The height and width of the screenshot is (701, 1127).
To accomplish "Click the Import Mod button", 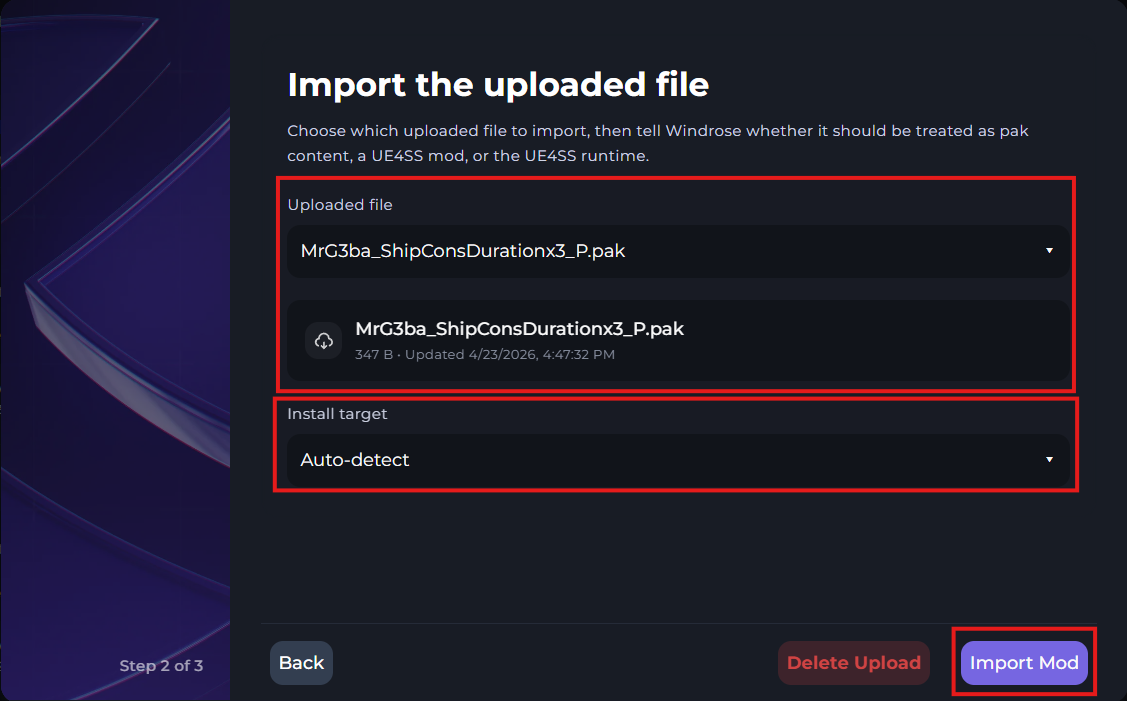I will (1024, 663).
